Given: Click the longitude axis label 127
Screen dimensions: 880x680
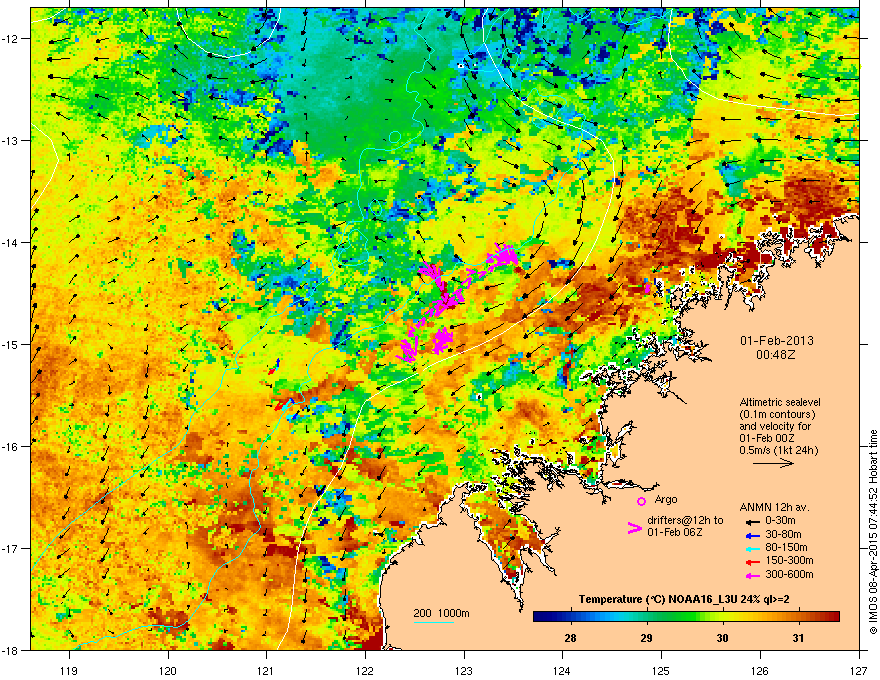Looking at the screenshot, I should click(859, 670).
